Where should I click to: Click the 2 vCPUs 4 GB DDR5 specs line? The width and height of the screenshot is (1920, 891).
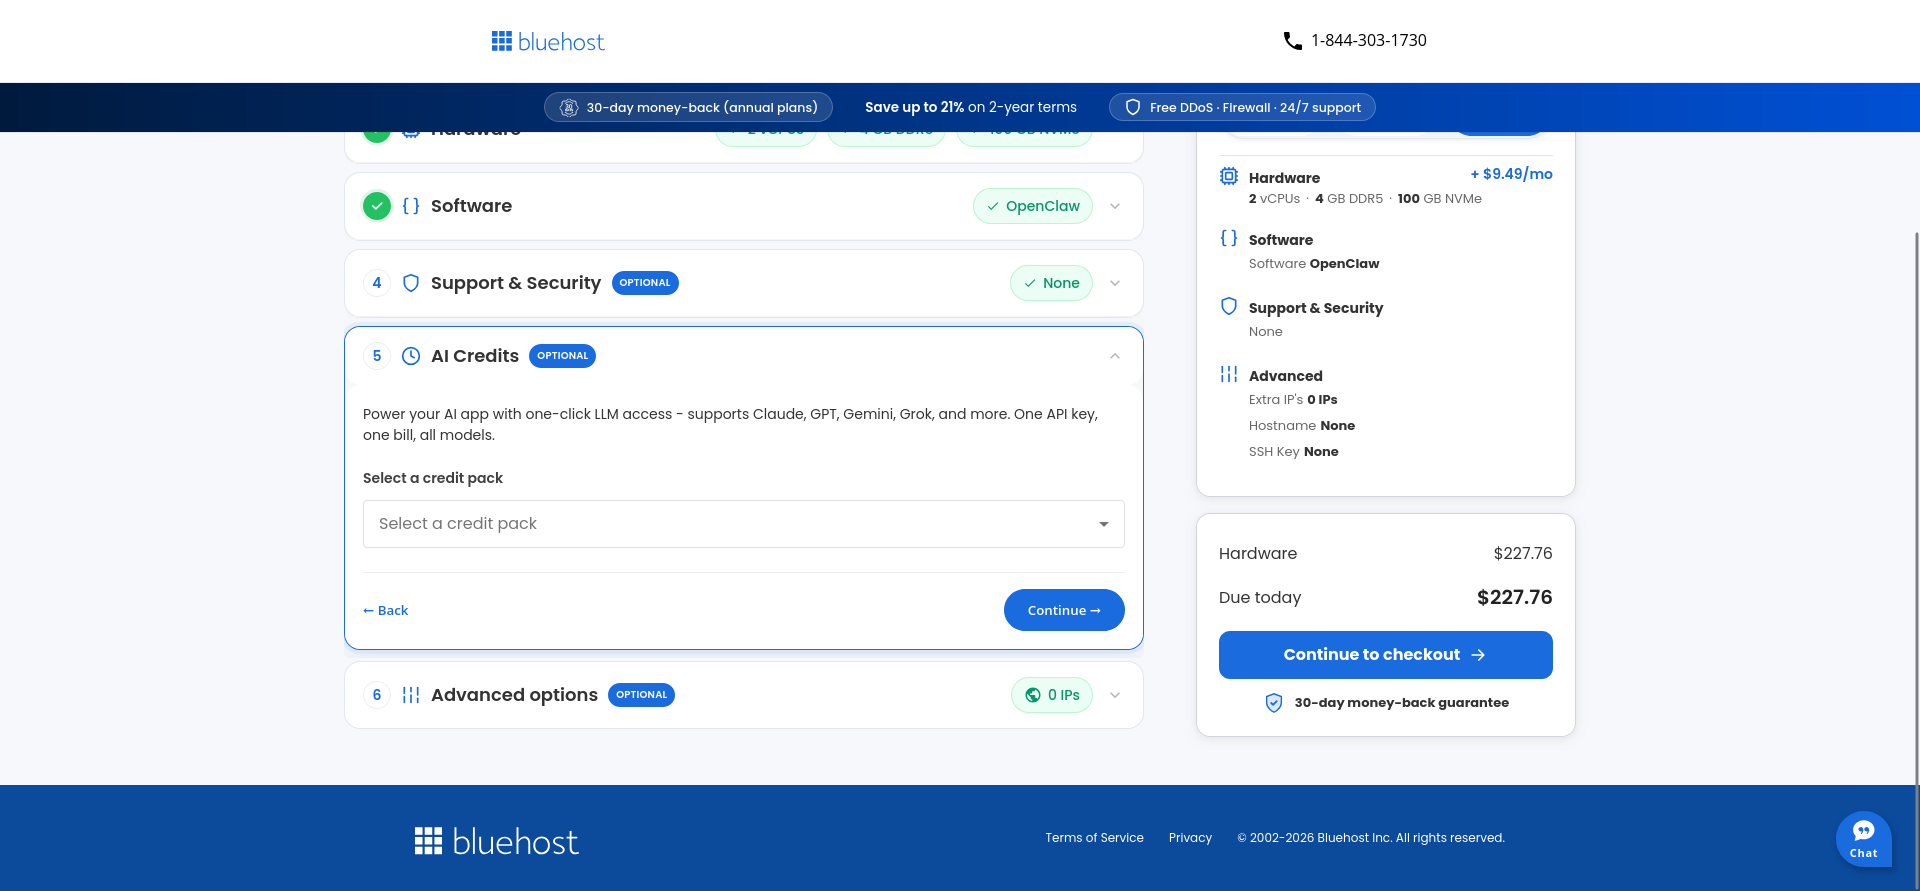(1365, 199)
